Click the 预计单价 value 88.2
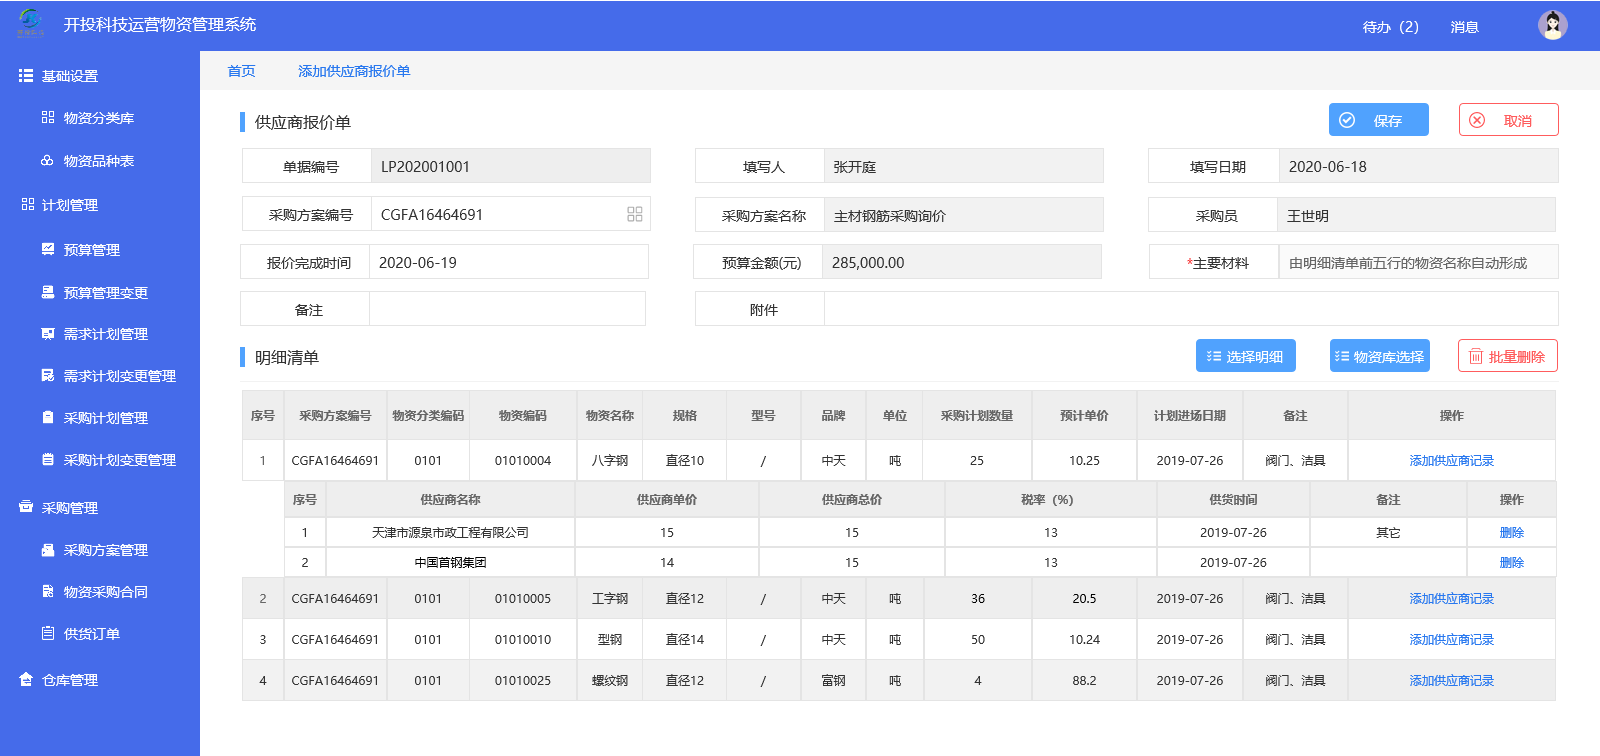 (x=1084, y=681)
